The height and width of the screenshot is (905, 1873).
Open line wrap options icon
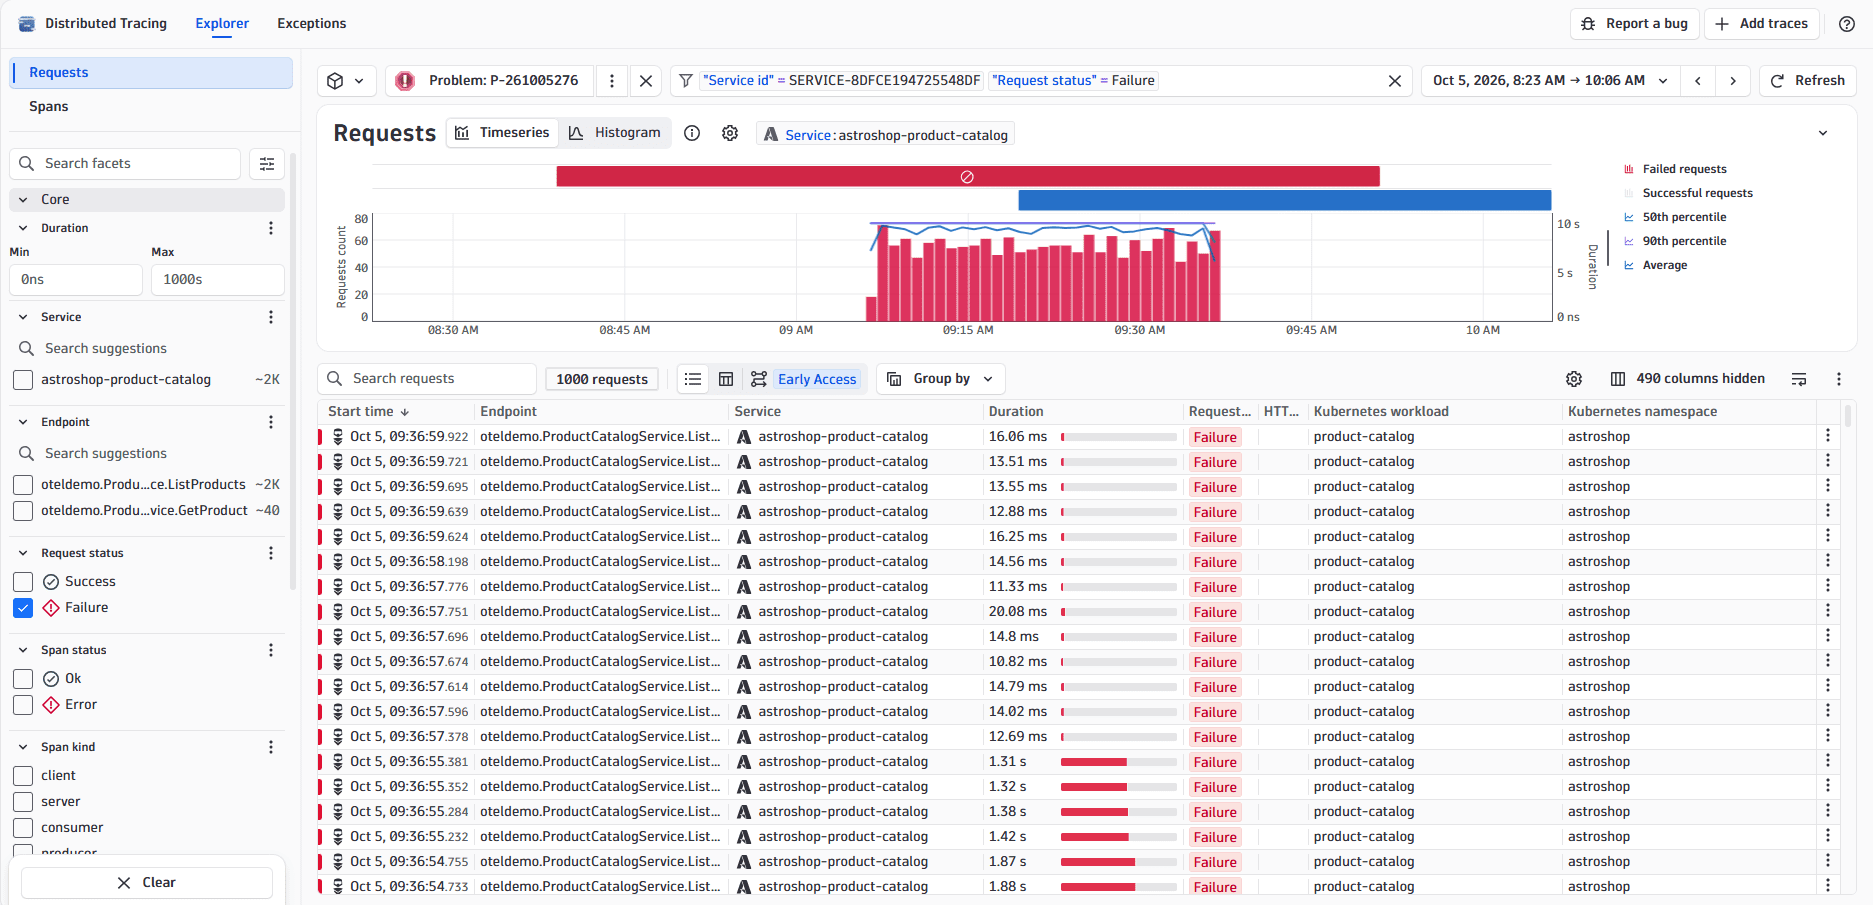click(1799, 379)
